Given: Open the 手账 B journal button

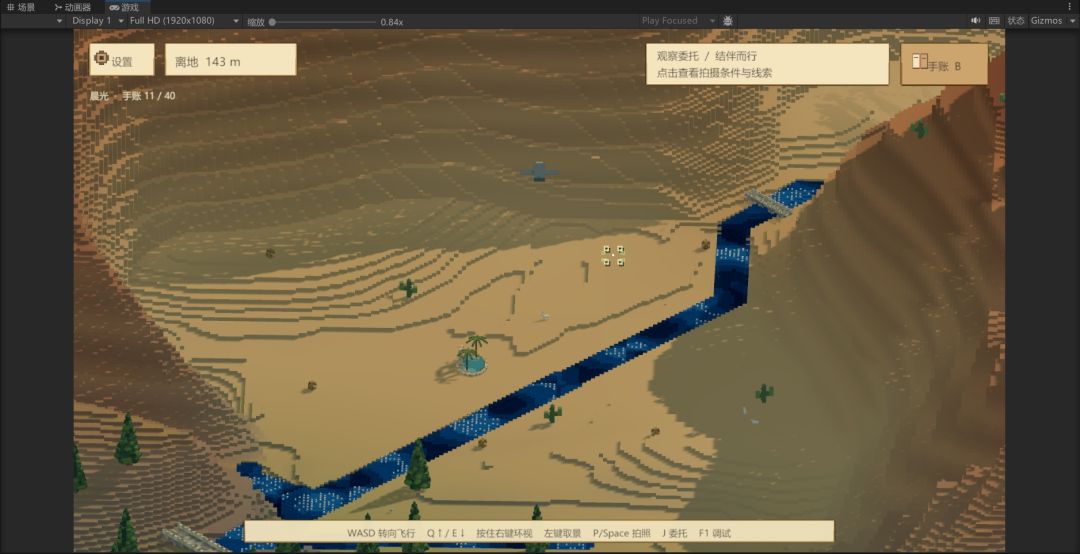Looking at the screenshot, I should (944, 65).
